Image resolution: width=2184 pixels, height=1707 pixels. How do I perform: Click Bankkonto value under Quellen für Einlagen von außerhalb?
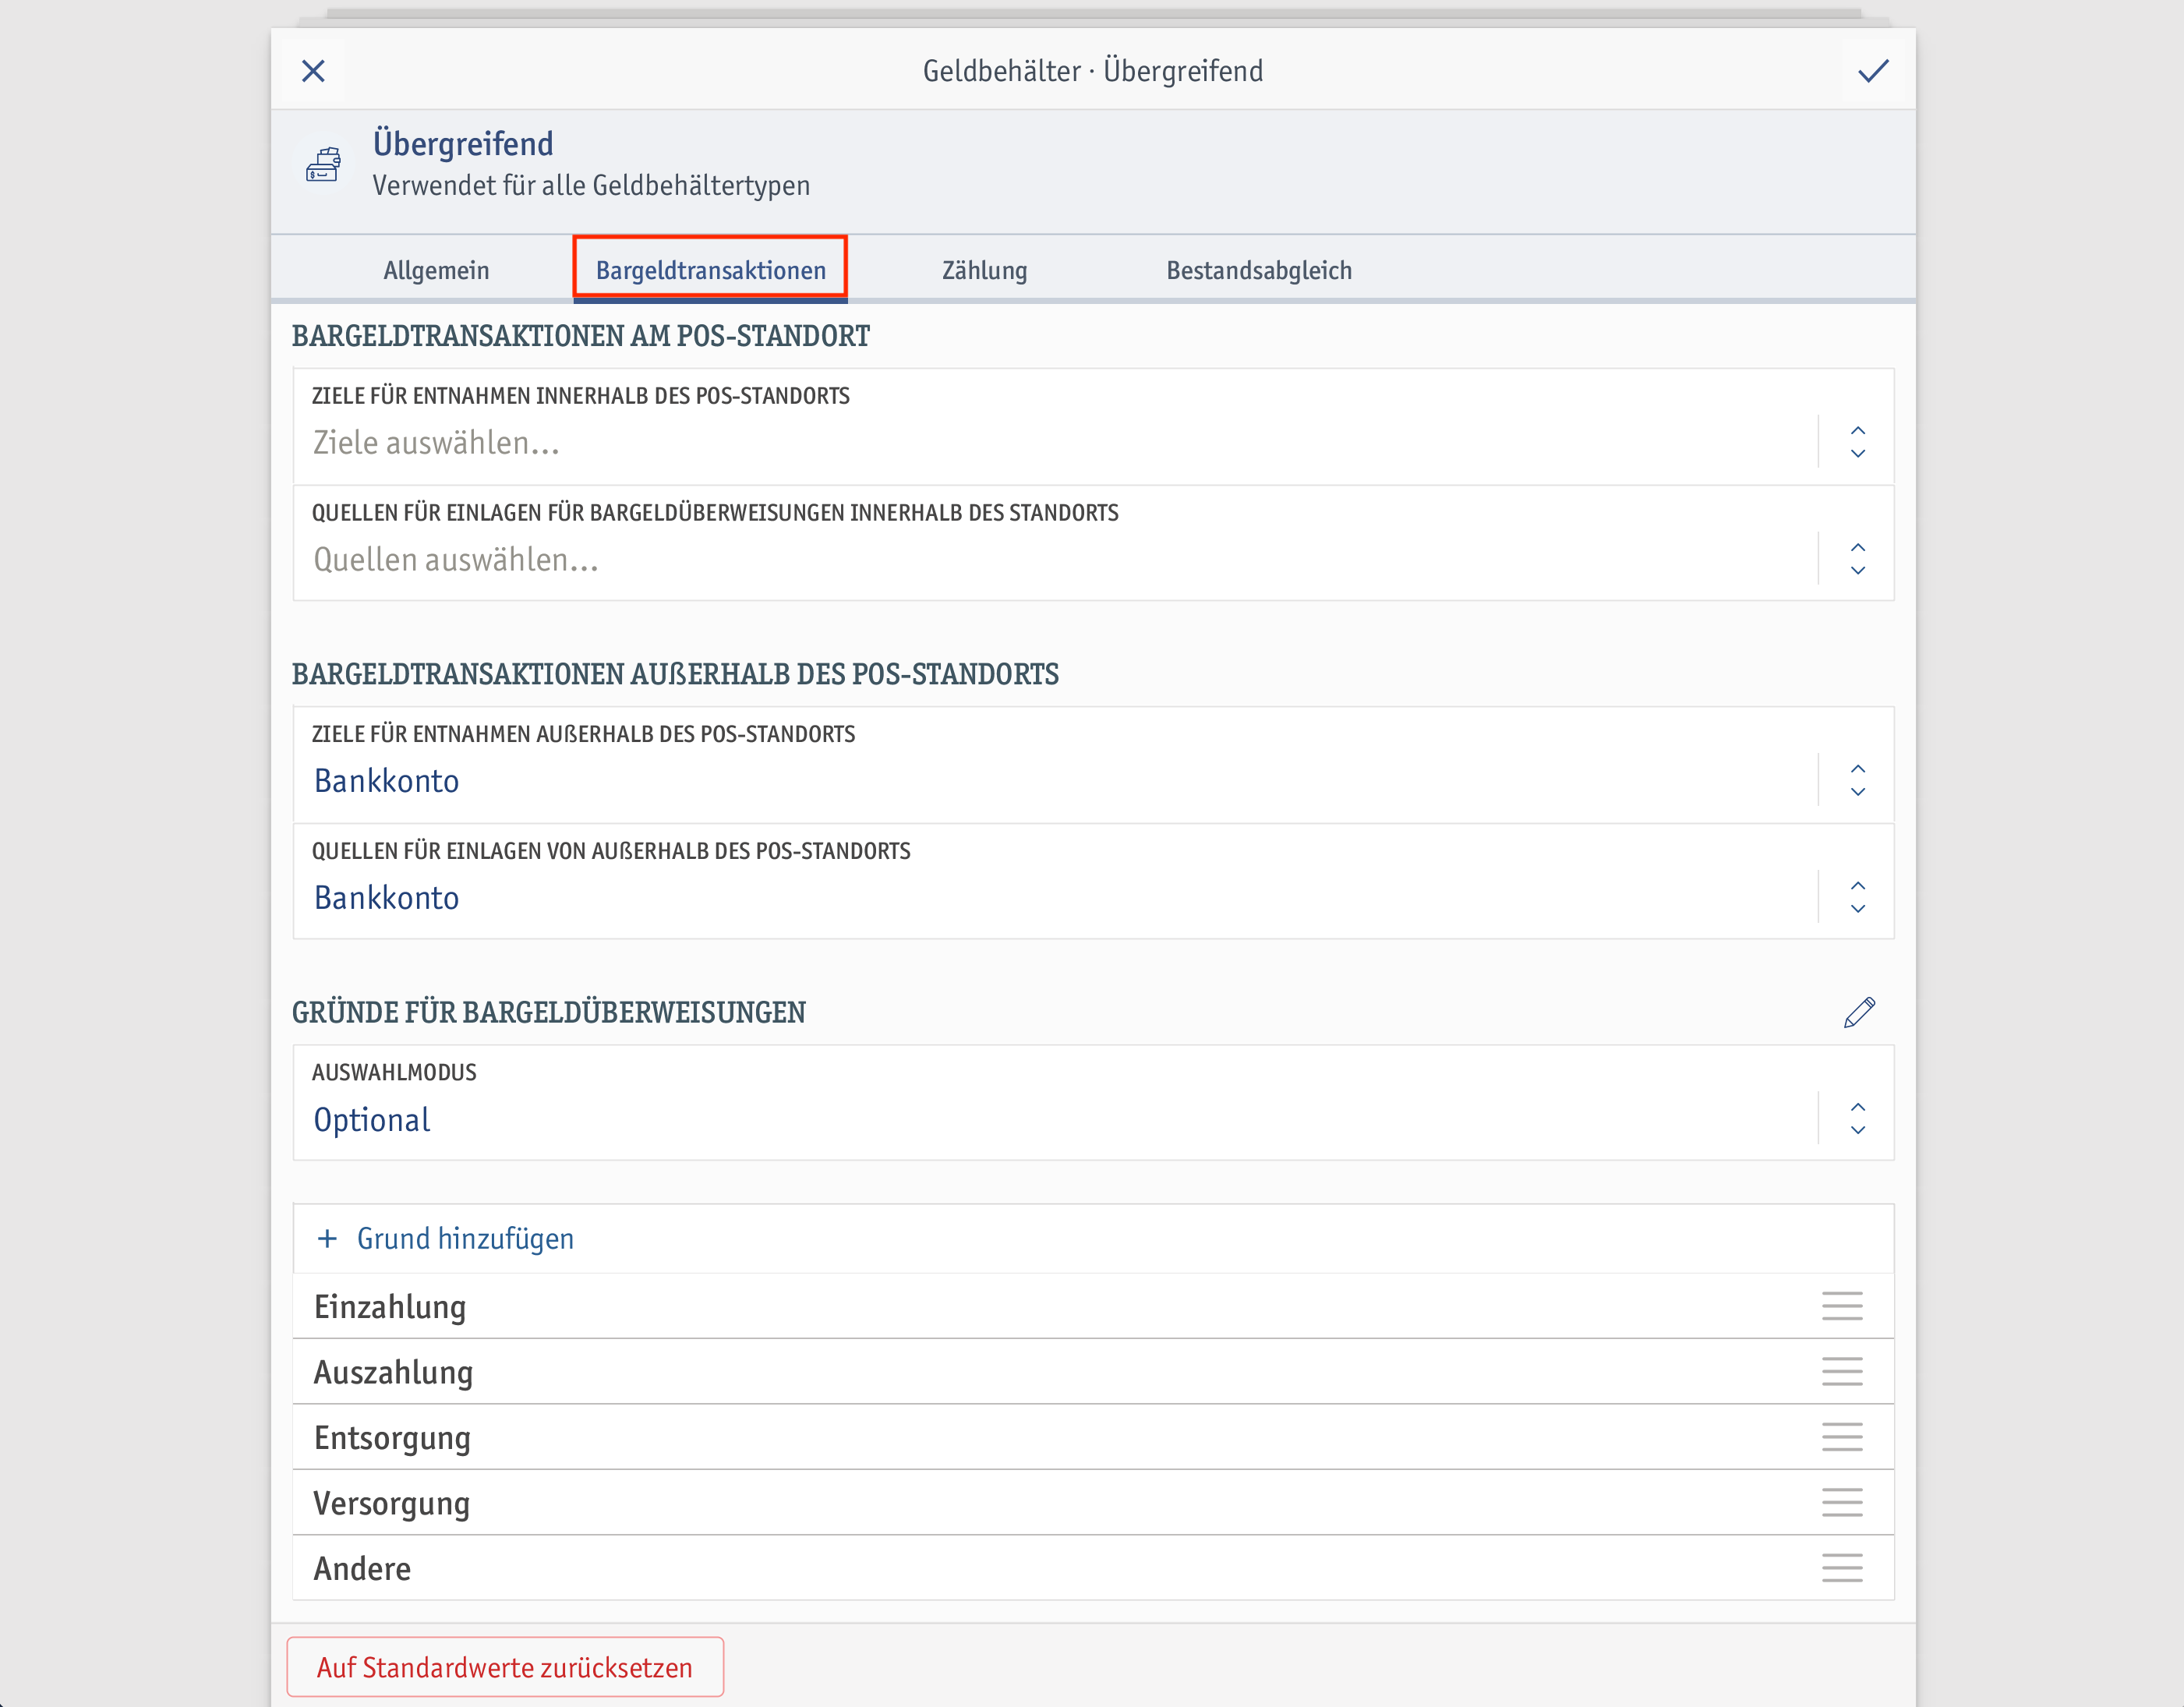click(x=387, y=898)
